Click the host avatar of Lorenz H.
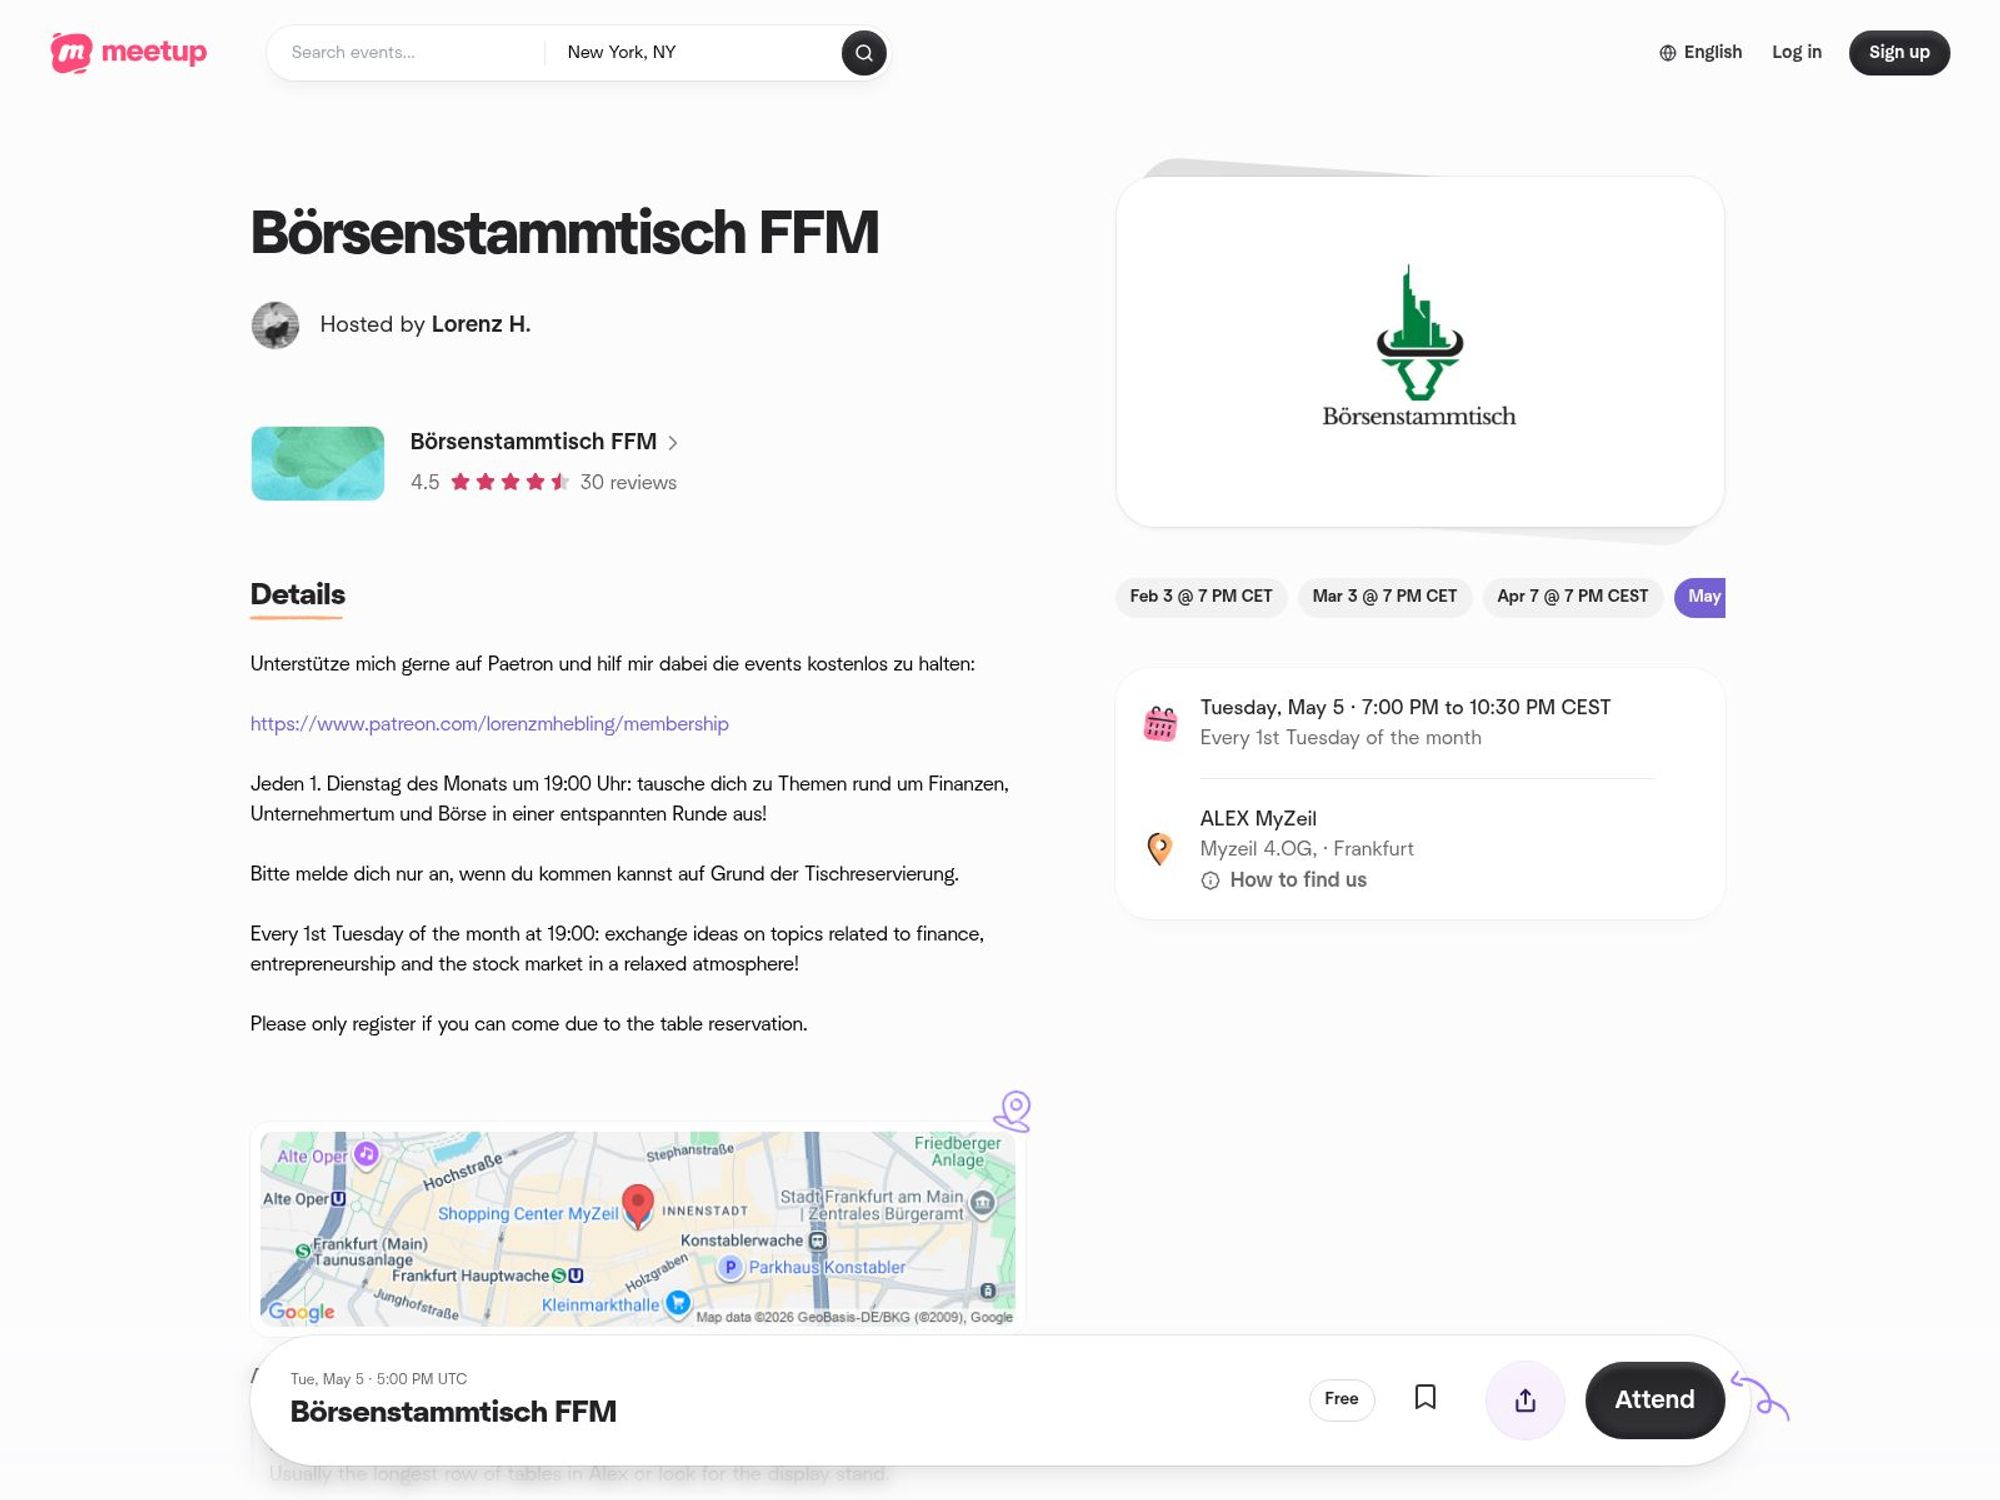Image resolution: width=2000 pixels, height=1500 pixels. click(275, 324)
